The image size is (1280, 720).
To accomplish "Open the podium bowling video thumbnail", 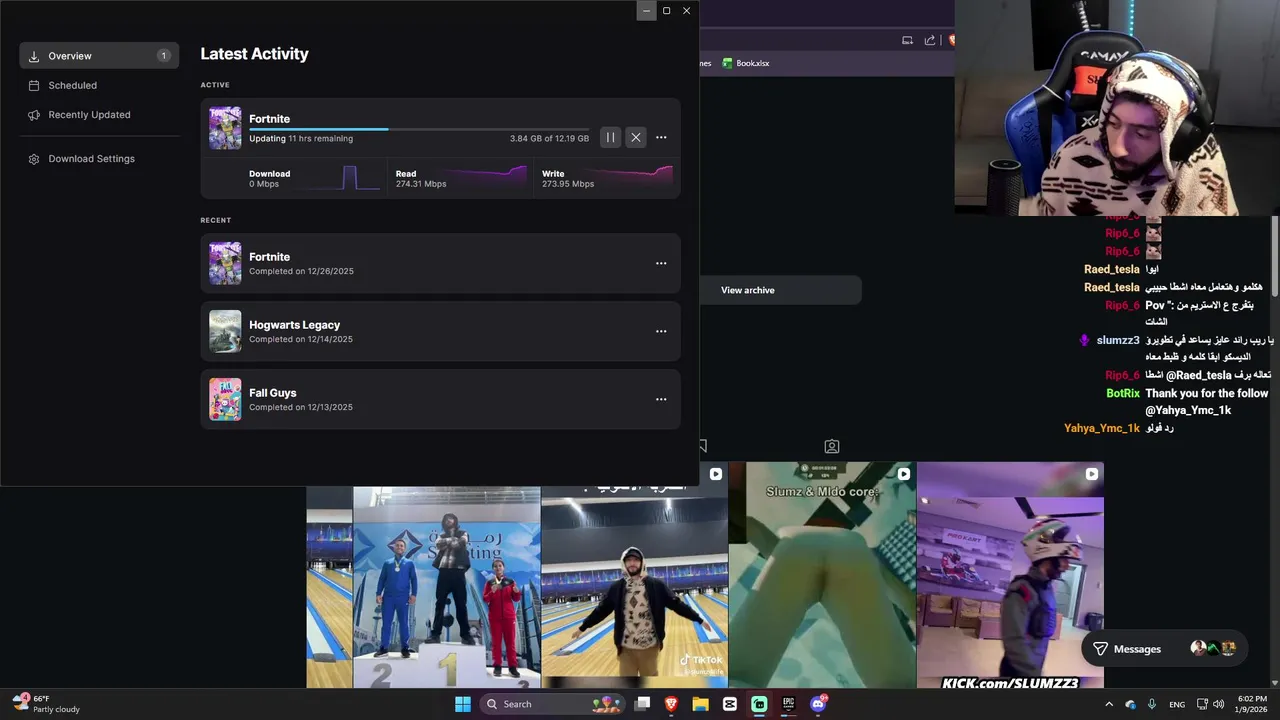I will (446, 587).
